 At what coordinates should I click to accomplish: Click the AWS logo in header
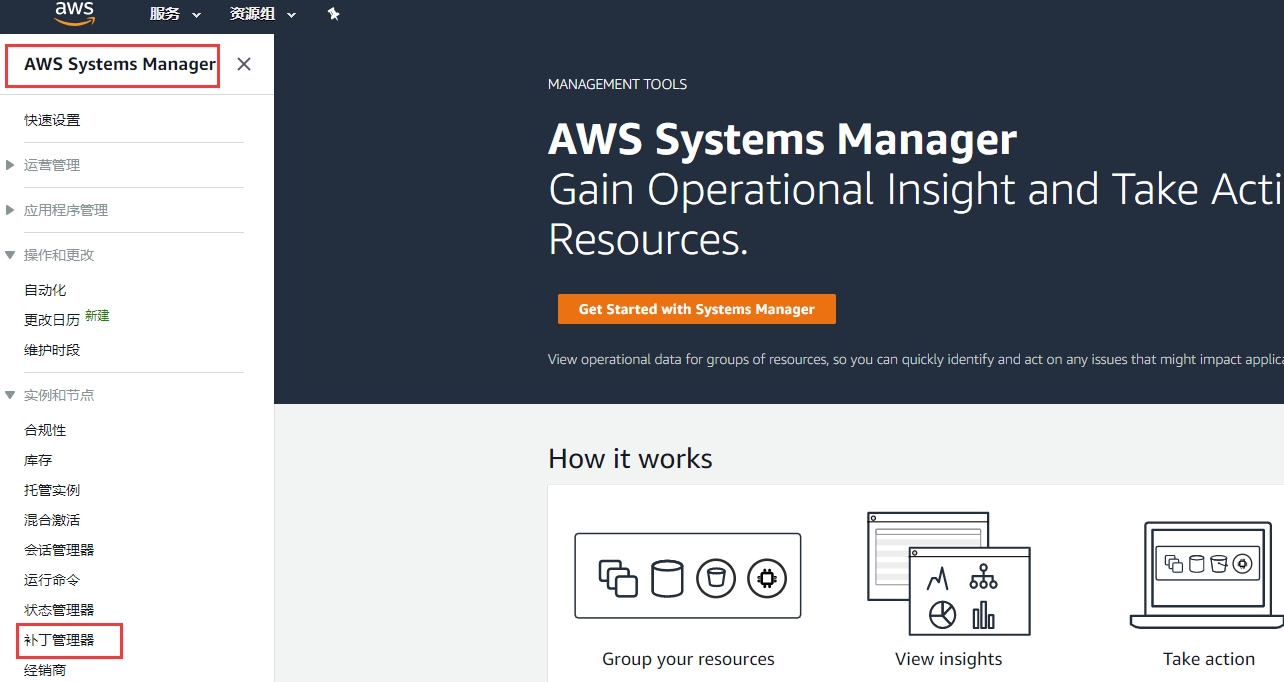tap(75, 13)
